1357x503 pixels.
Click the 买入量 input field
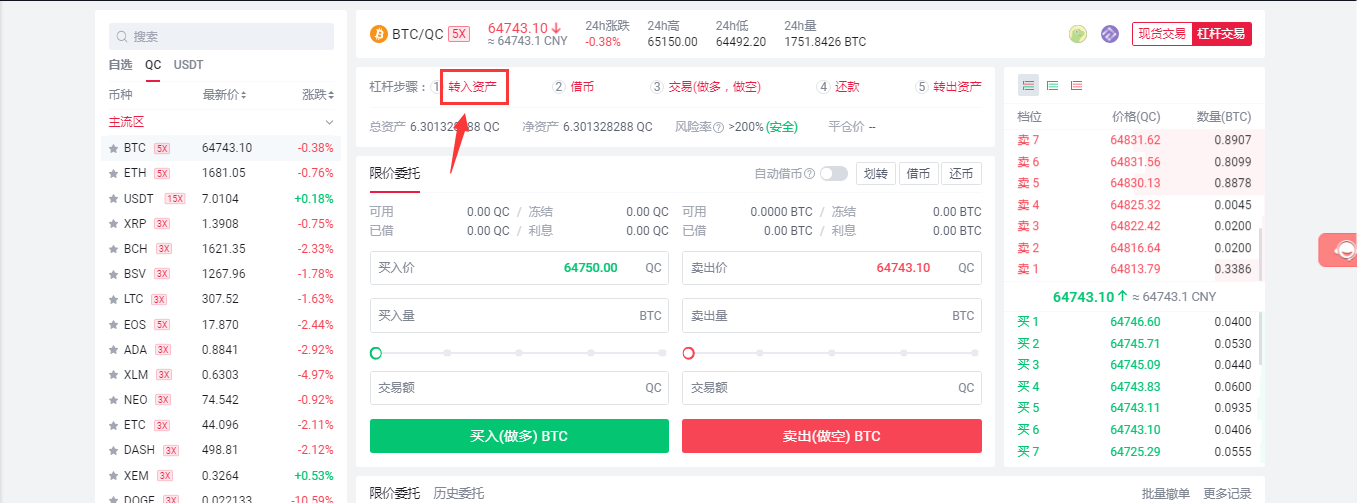point(519,315)
